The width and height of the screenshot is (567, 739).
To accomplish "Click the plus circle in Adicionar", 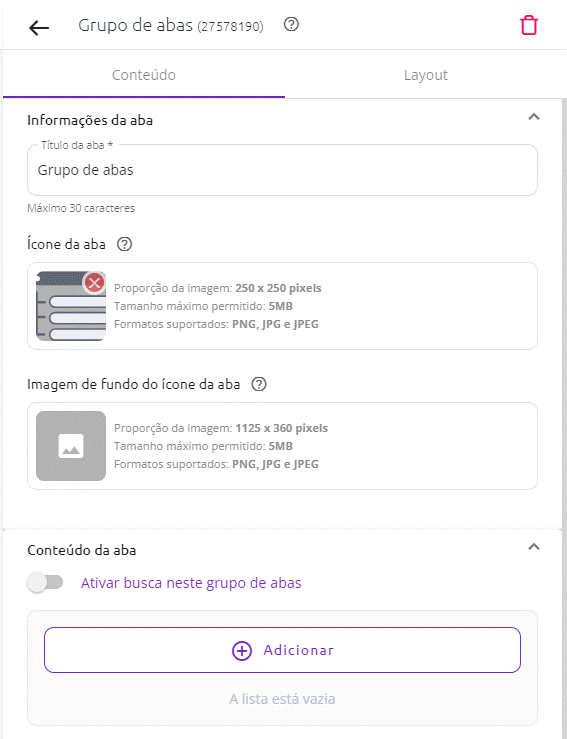I will click(242, 650).
